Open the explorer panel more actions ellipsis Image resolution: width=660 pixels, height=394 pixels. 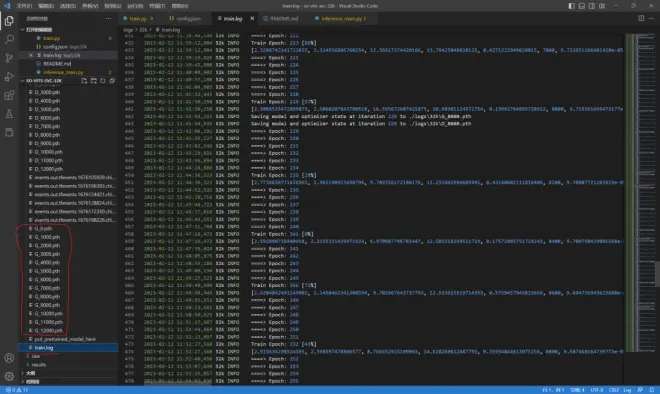[109, 18]
